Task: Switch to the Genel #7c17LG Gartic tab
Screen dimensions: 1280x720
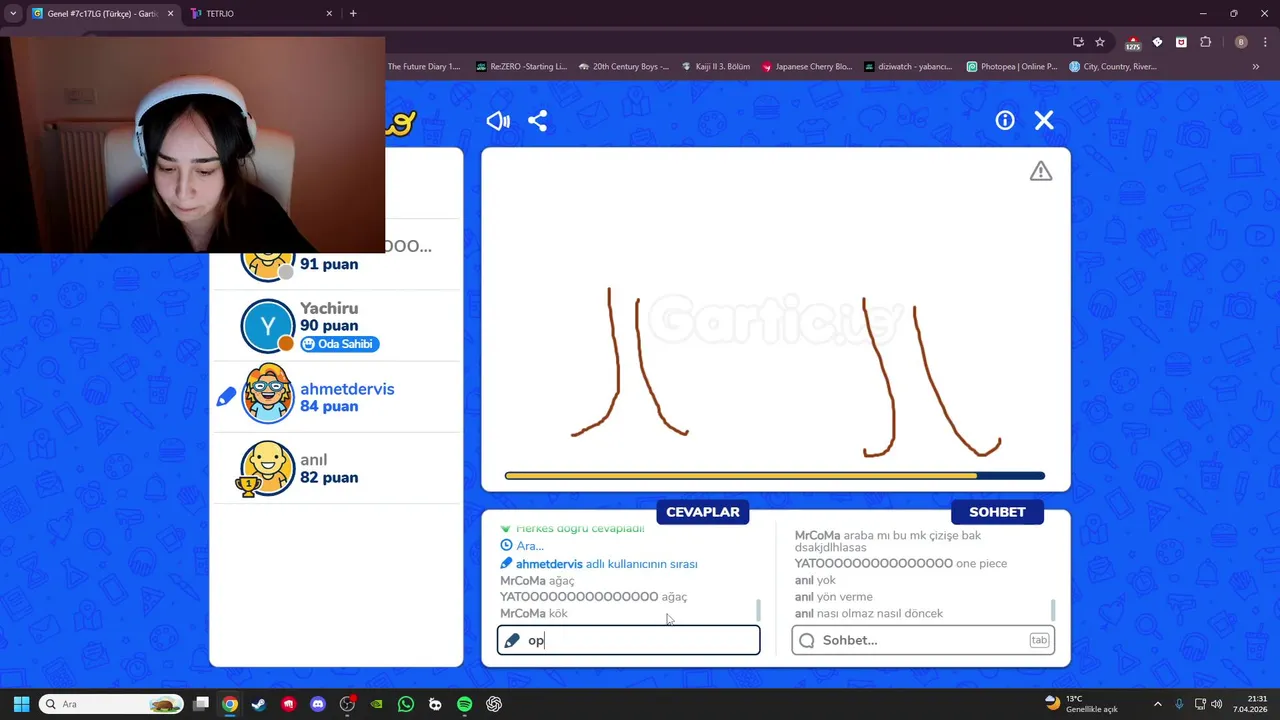Action: [102, 14]
